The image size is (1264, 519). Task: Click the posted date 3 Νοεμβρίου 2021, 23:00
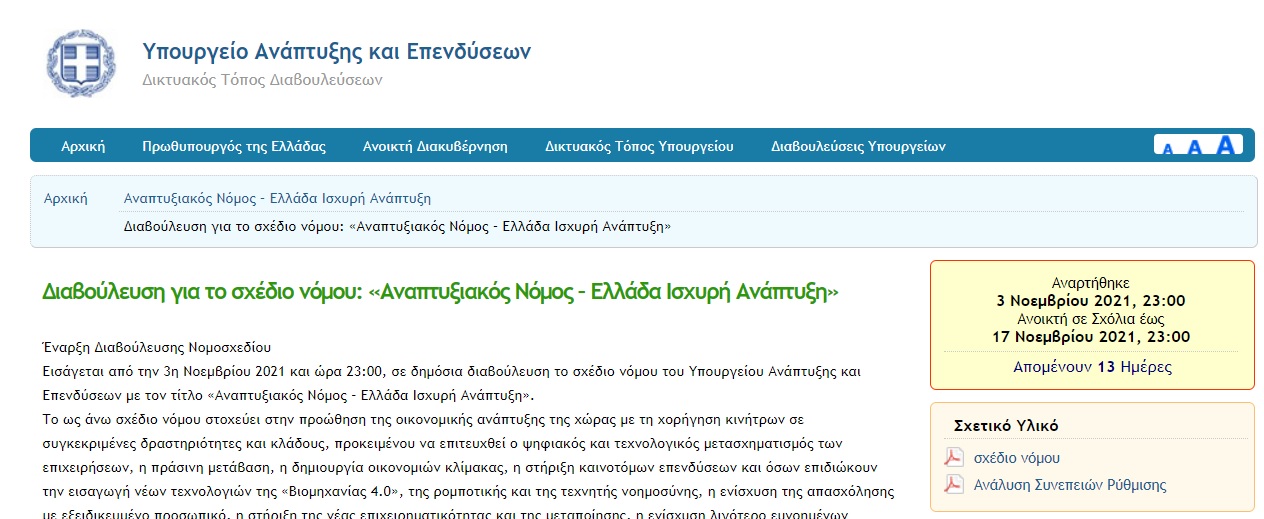[1091, 301]
